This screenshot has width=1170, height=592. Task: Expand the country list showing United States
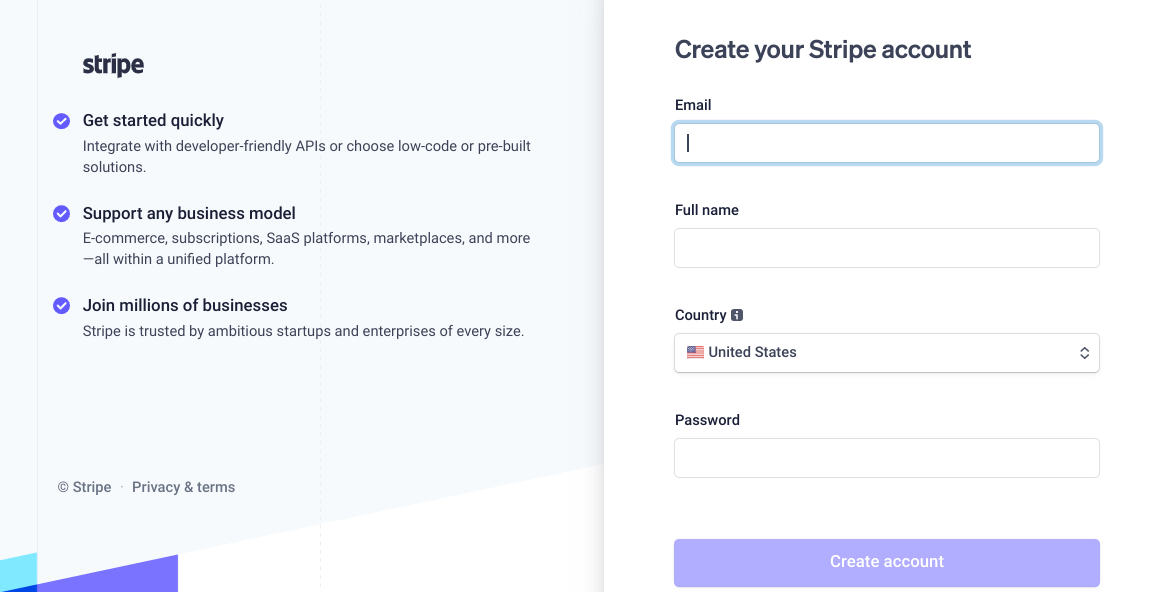click(887, 352)
